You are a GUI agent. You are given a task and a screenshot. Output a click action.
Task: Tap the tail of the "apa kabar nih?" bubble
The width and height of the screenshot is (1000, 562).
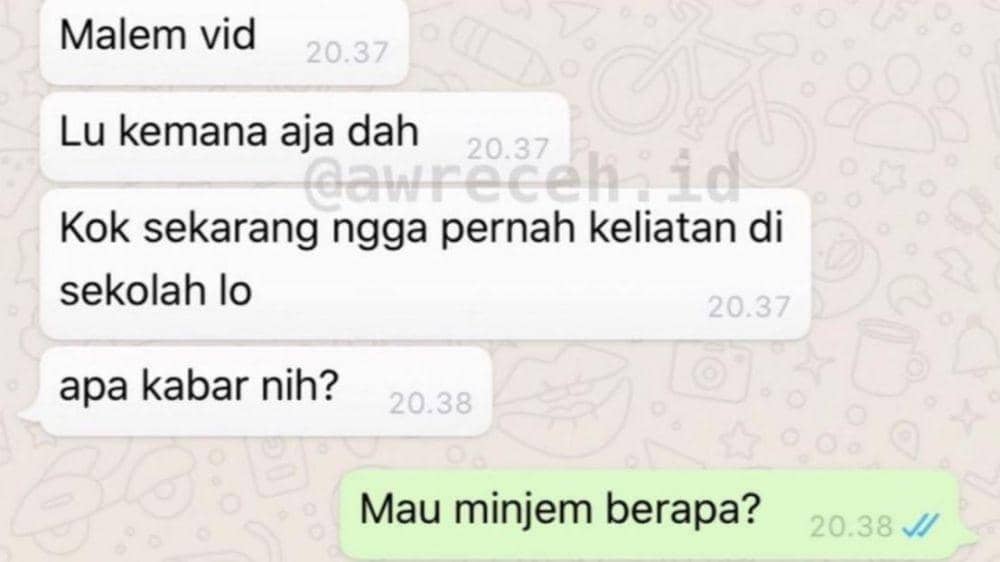[29, 418]
